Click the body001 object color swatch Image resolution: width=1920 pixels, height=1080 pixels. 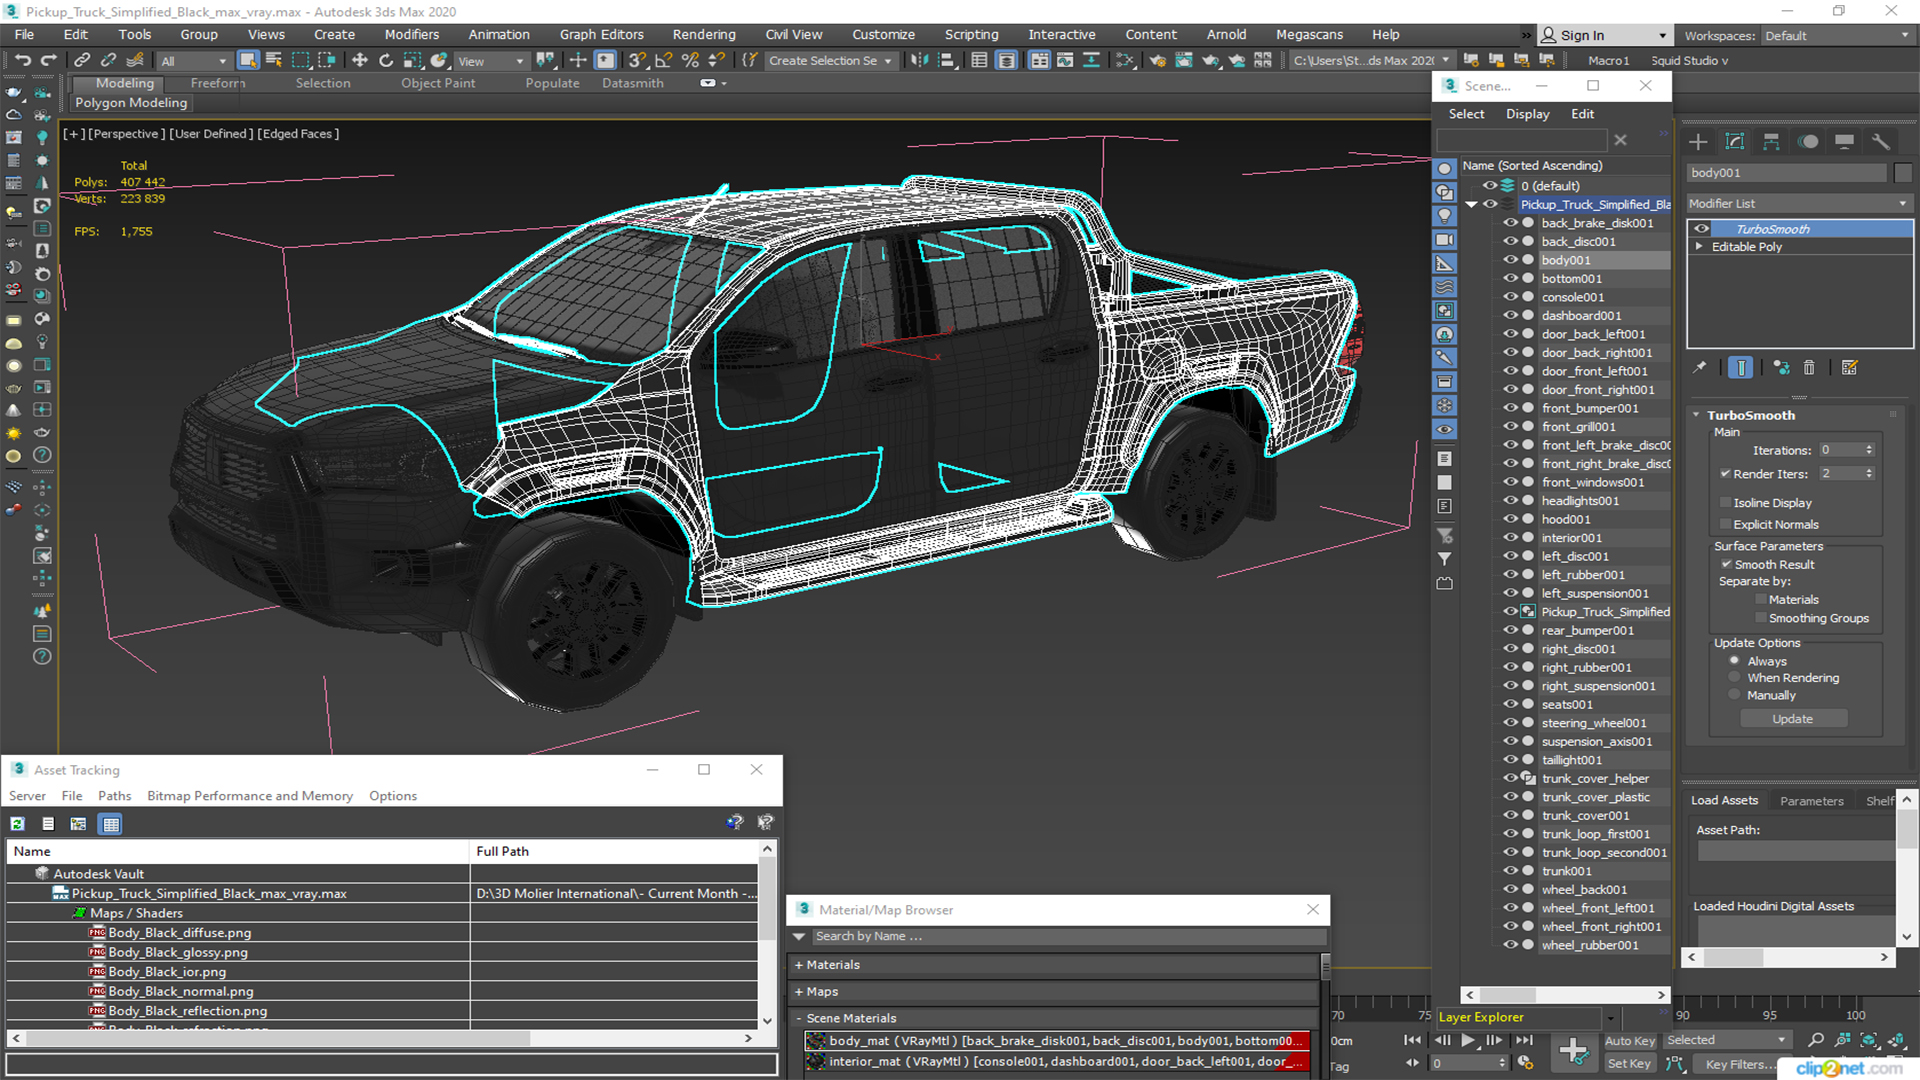coord(1902,173)
